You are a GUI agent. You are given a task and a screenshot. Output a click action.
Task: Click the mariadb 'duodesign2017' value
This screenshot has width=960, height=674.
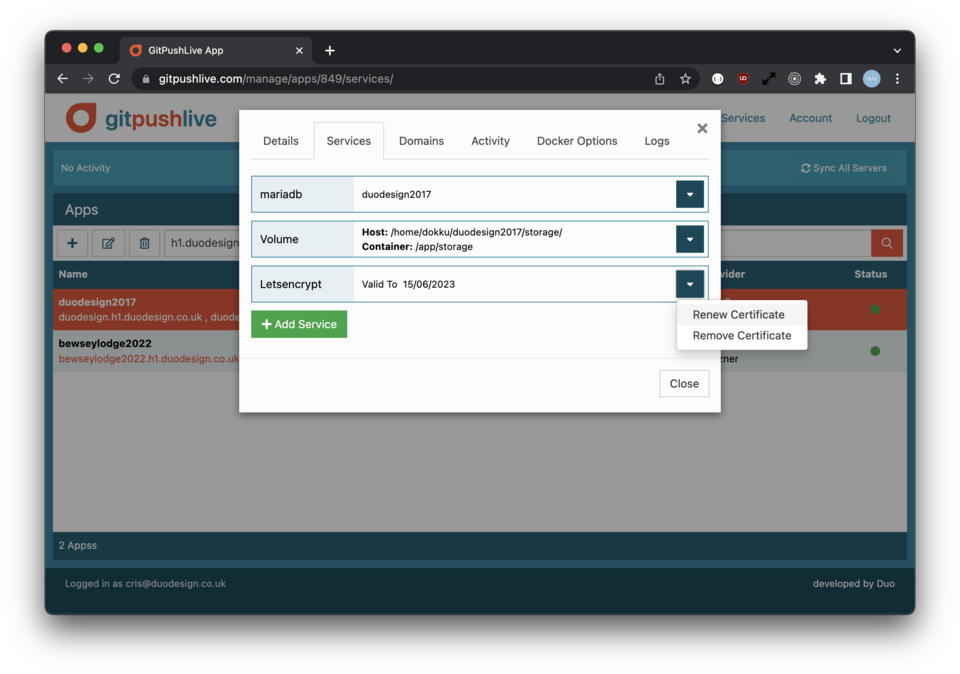click(396, 194)
